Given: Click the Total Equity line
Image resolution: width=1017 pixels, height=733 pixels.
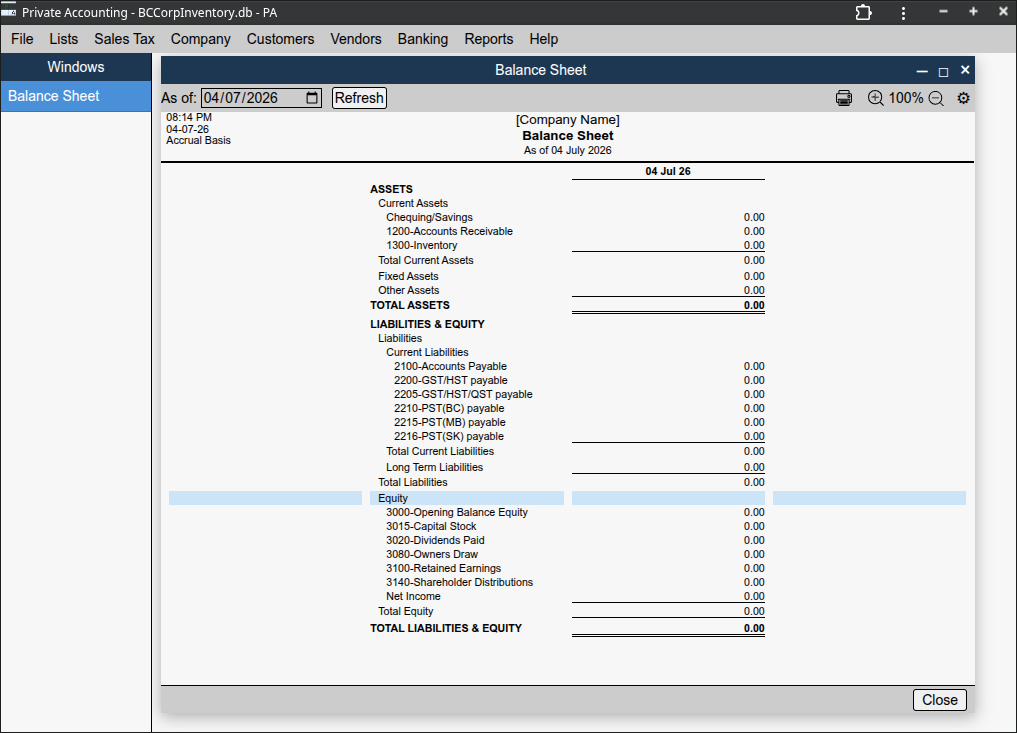Looking at the screenshot, I should (568, 612).
